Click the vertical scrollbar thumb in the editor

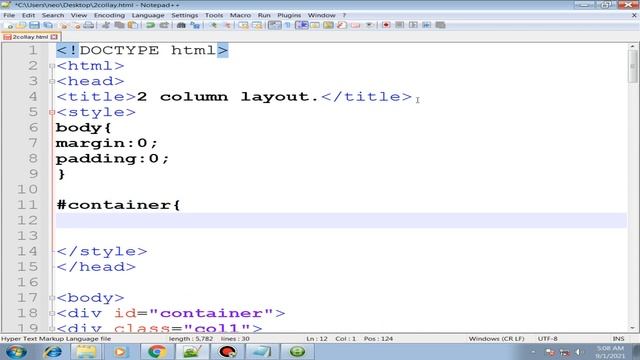pos(633,67)
